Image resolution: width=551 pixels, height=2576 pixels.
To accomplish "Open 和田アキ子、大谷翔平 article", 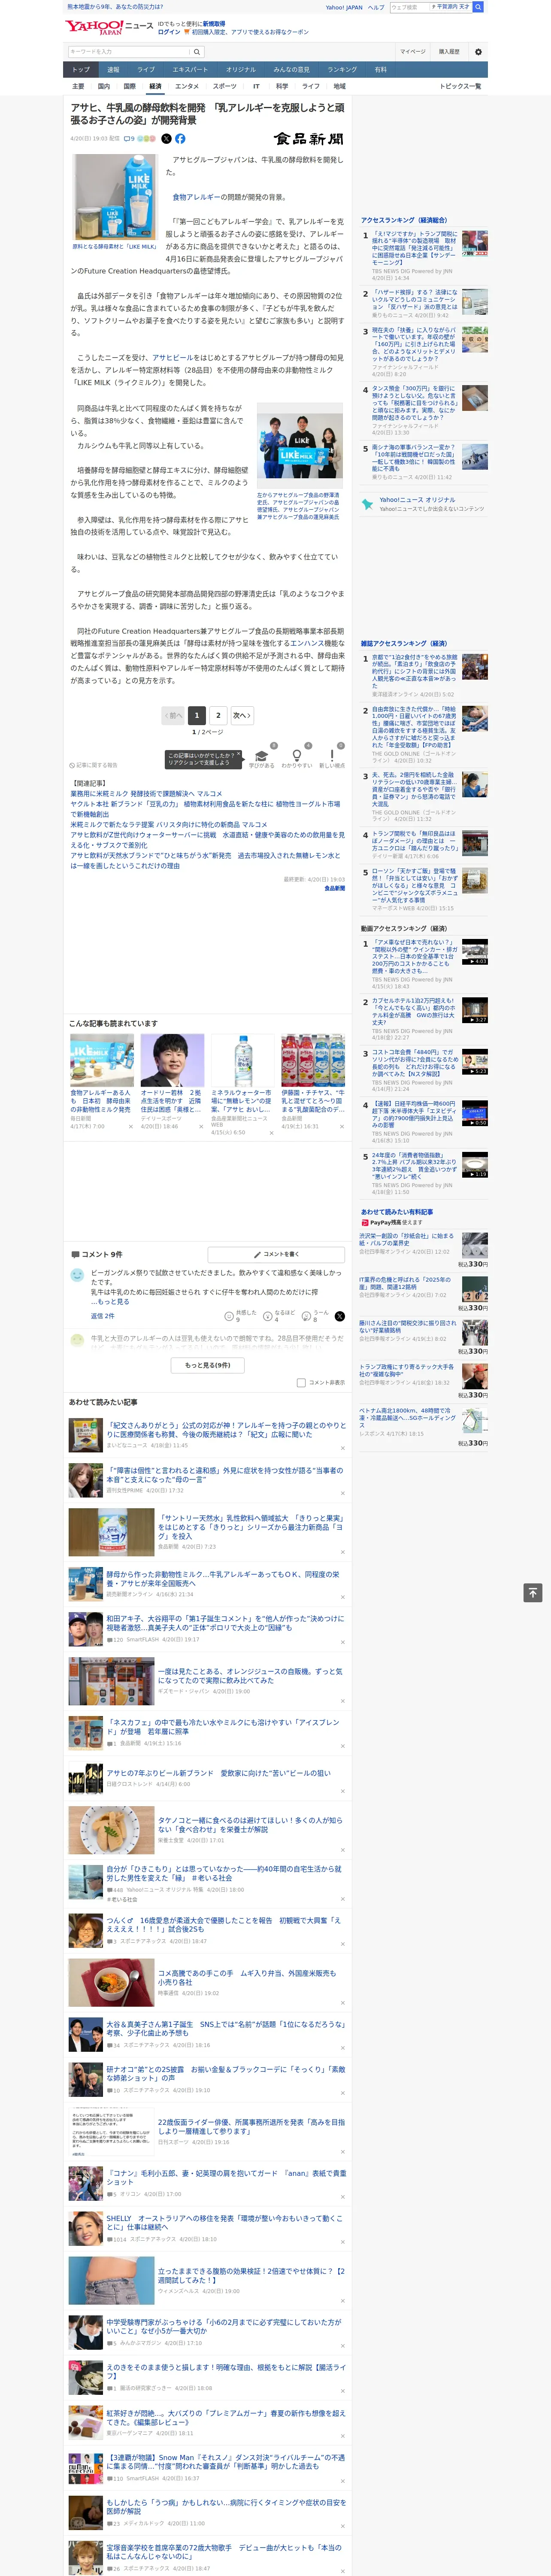I will pos(225,1622).
